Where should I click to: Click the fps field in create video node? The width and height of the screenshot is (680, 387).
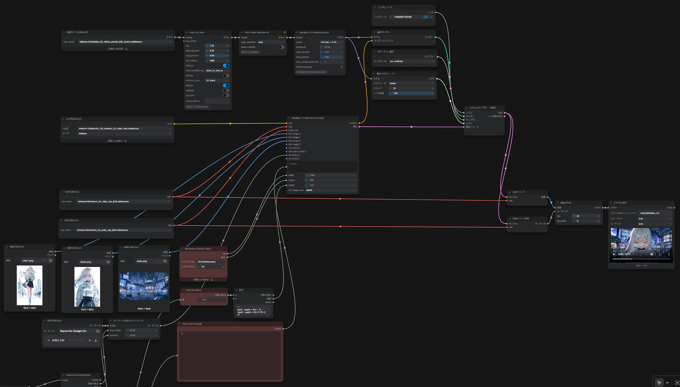point(585,216)
